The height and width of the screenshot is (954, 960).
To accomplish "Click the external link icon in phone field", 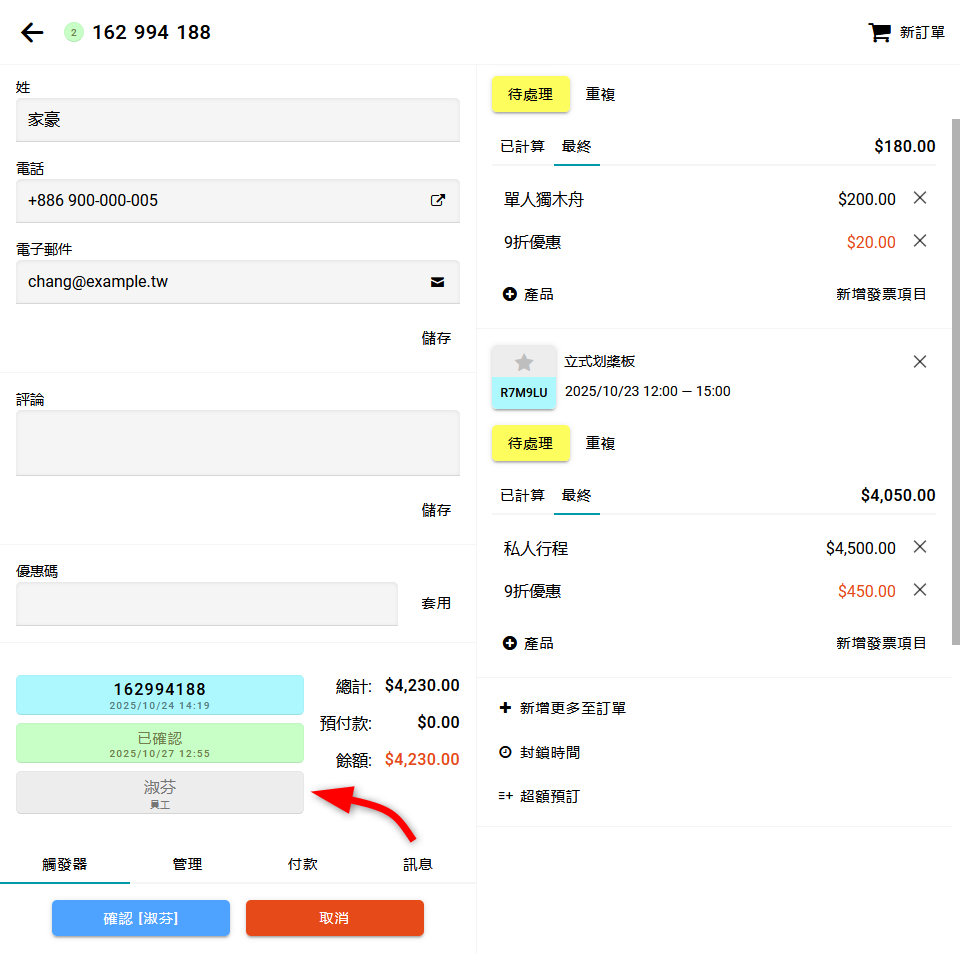I will pos(437,200).
